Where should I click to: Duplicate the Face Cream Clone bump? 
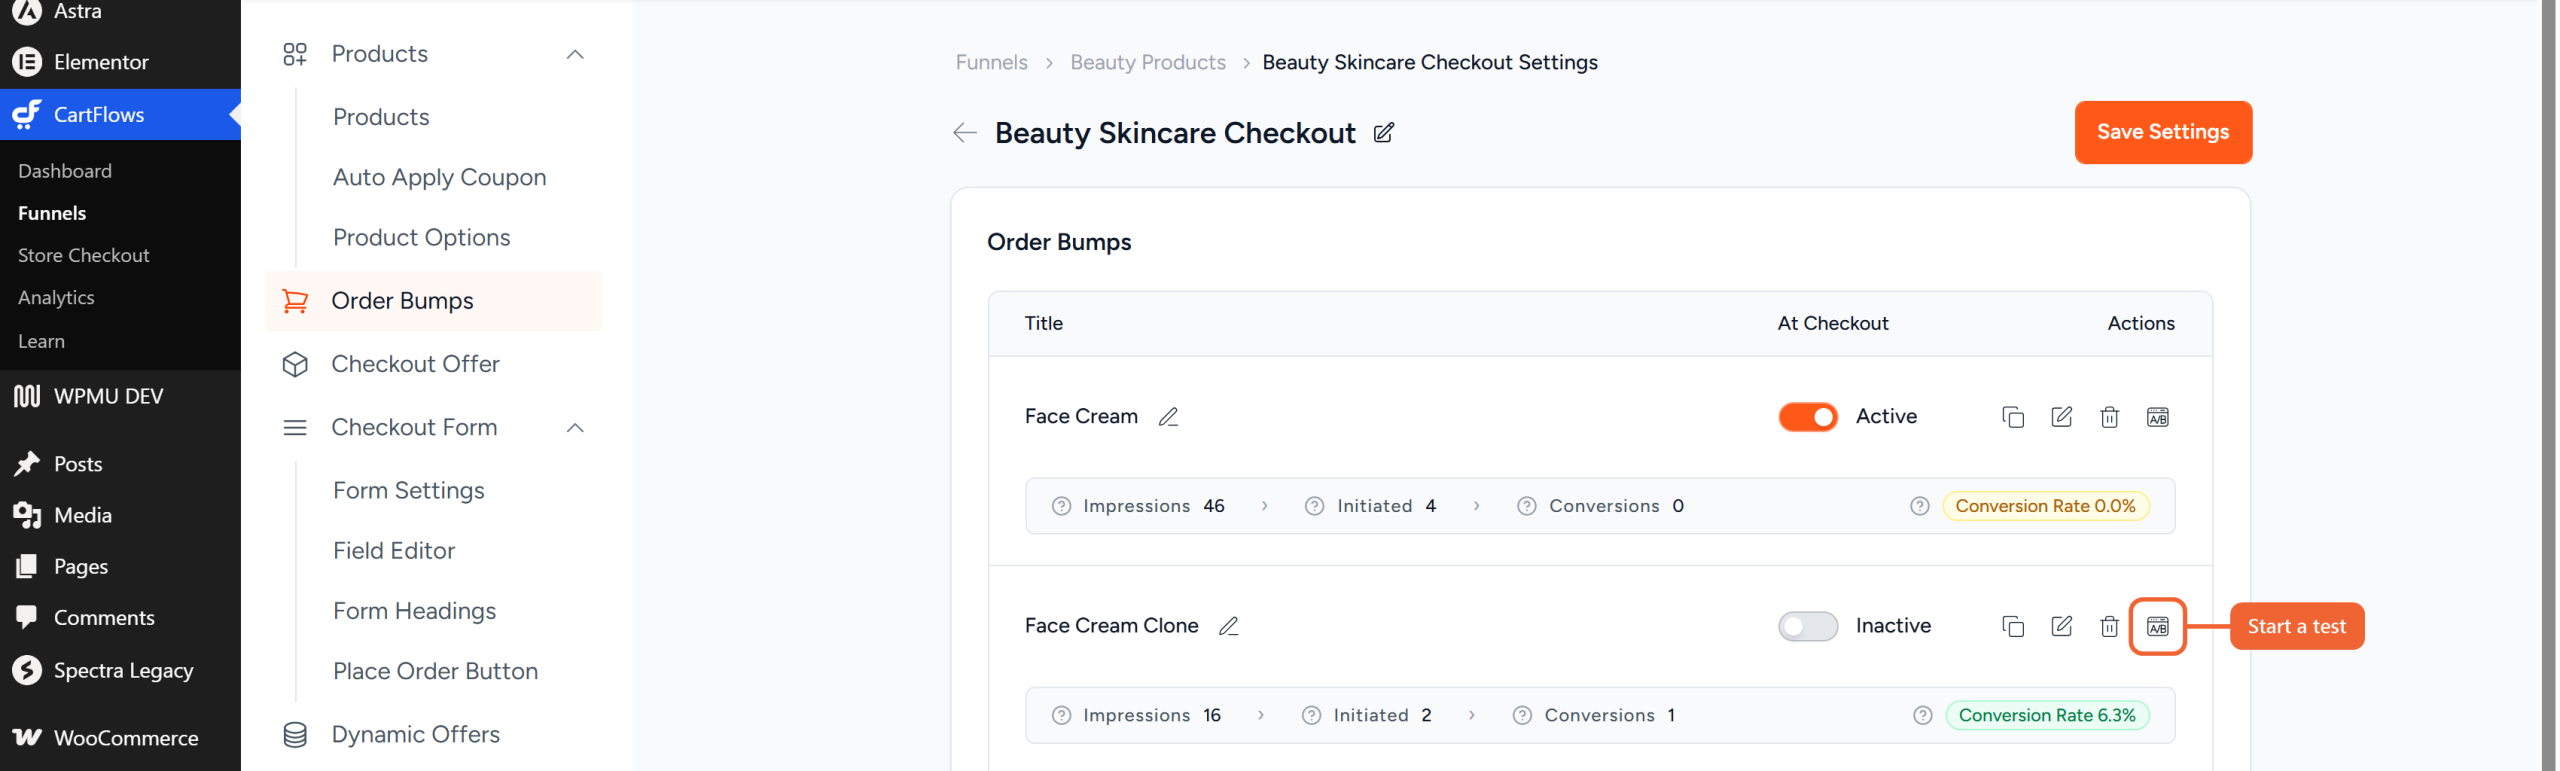coord(2013,626)
